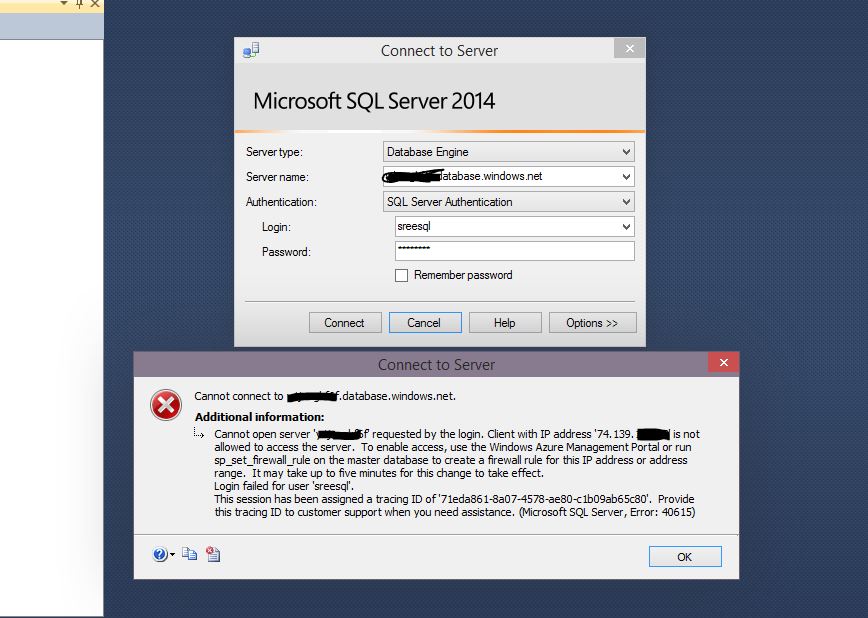Enable the Remember password checkbox

(x=402, y=275)
